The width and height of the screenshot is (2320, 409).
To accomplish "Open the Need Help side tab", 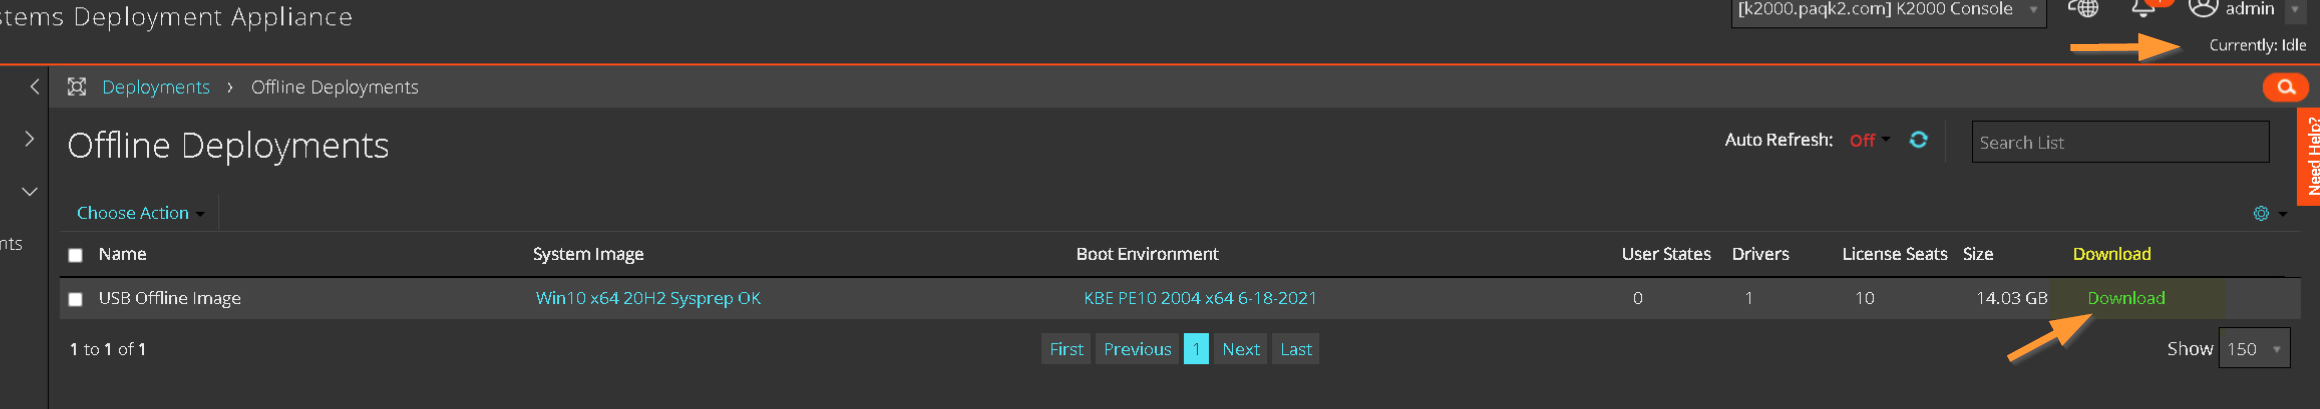I will [x=2309, y=156].
